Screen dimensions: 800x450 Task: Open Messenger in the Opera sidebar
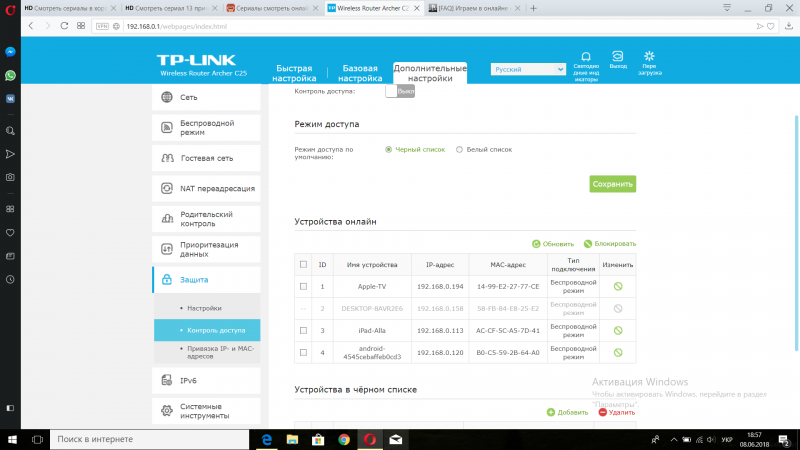(x=10, y=51)
